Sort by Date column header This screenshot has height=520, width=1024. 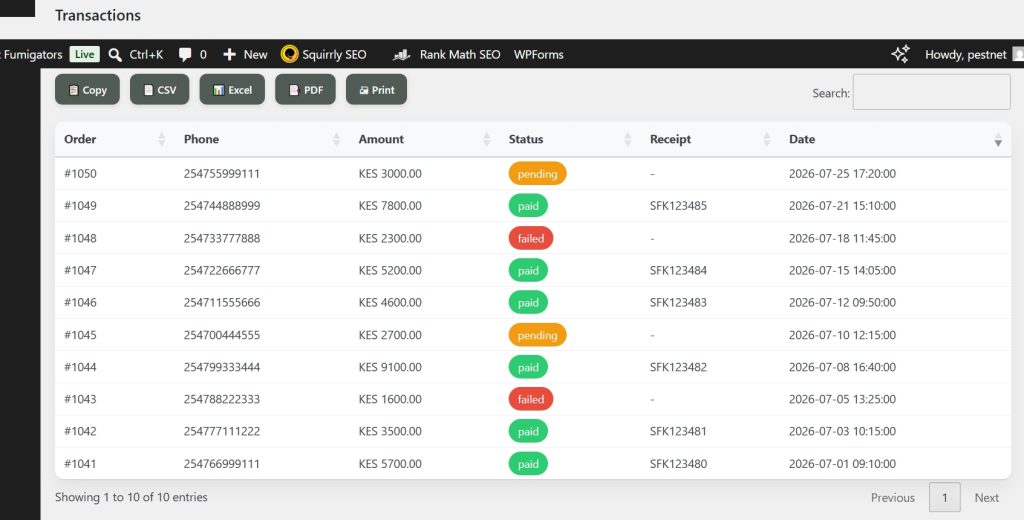[x=895, y=139]
